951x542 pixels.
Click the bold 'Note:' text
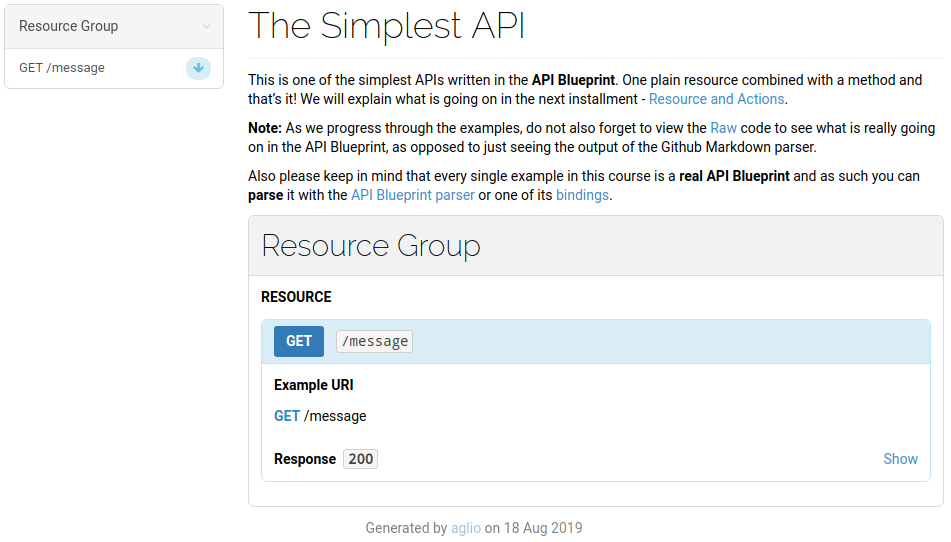(265, 128)
